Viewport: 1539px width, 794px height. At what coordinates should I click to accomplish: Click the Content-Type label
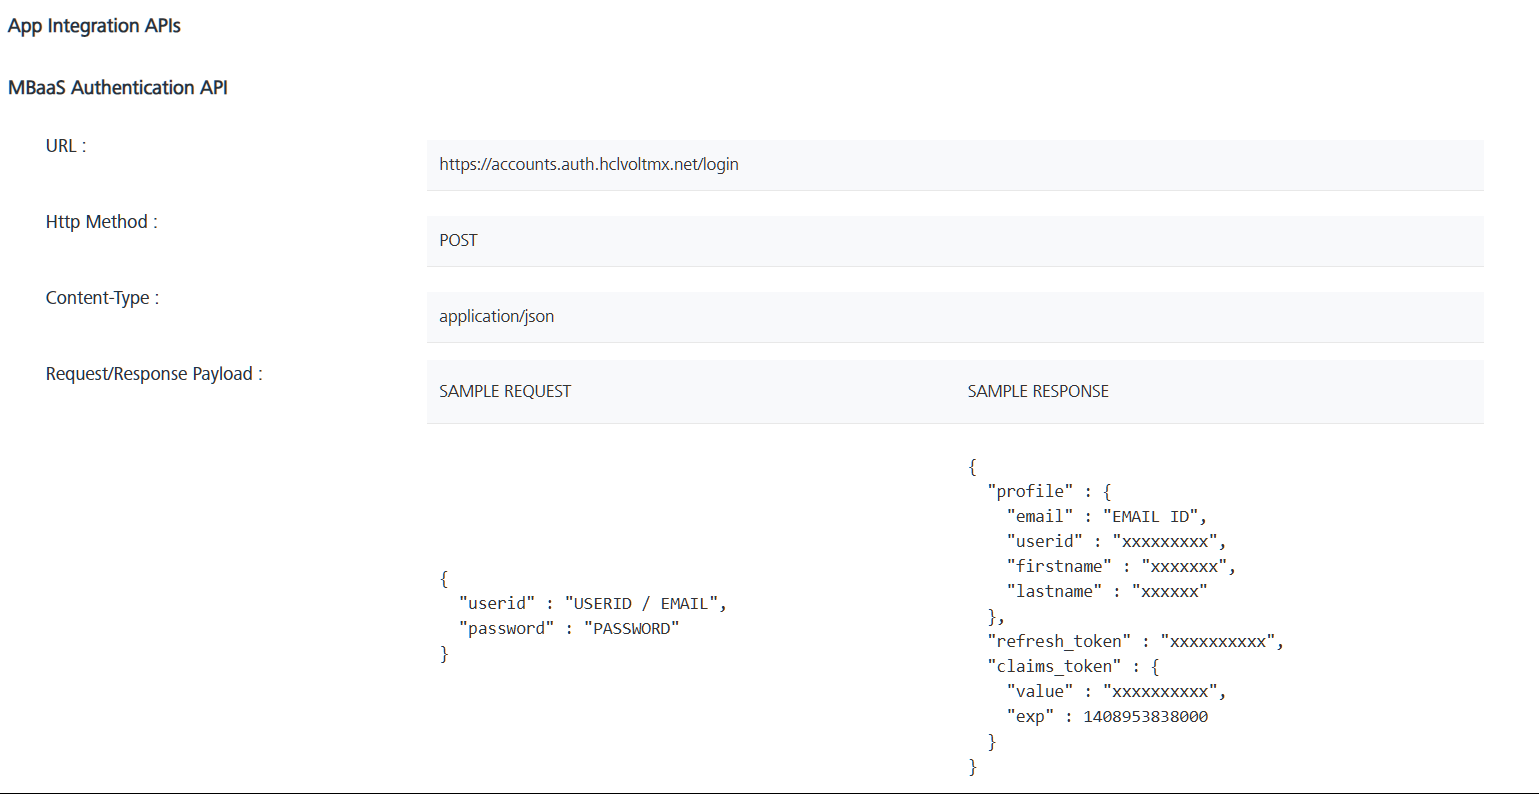tap(102, 298)
